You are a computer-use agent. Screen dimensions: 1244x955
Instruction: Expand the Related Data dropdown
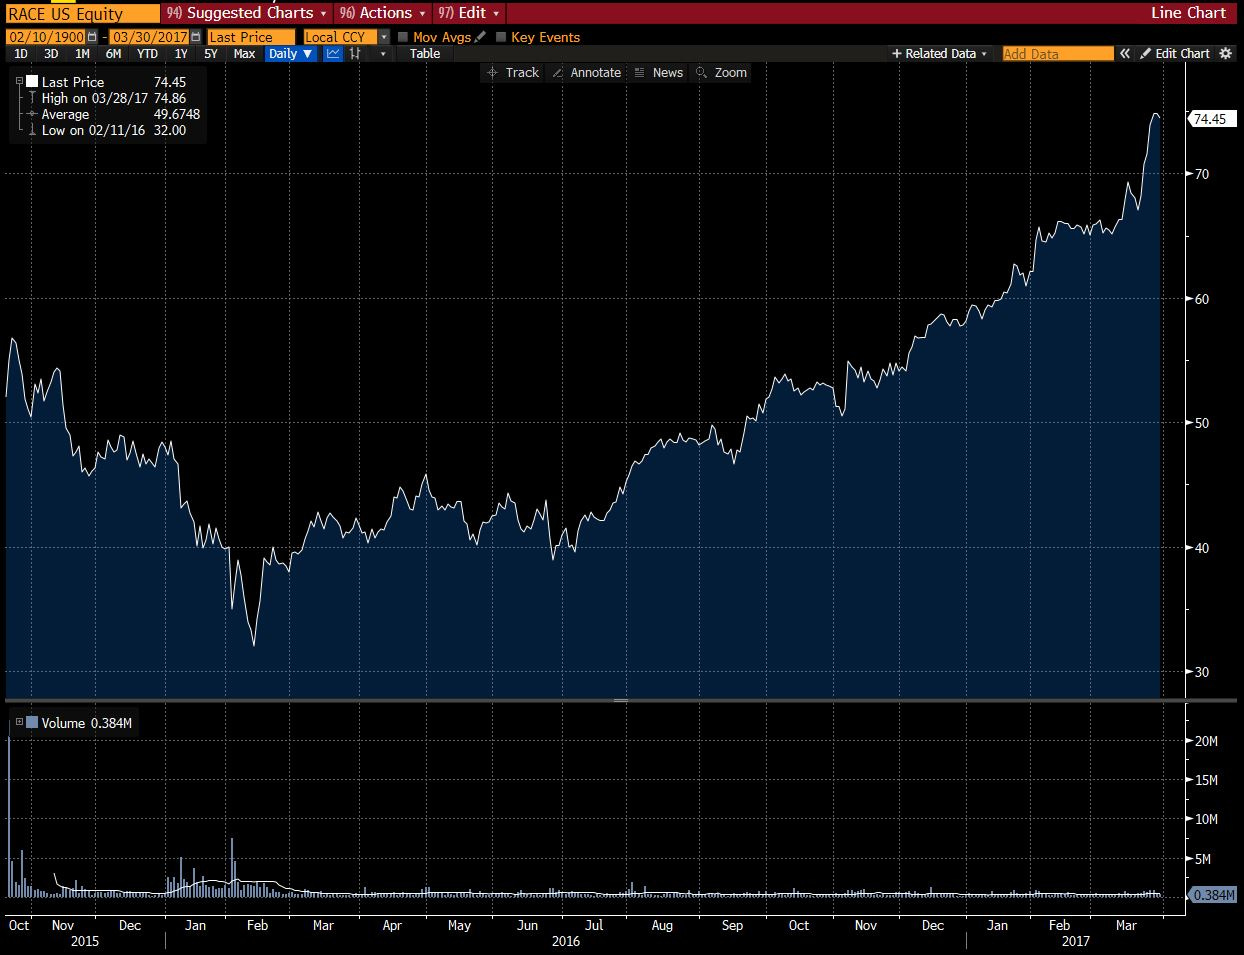(x=939, y=54)
